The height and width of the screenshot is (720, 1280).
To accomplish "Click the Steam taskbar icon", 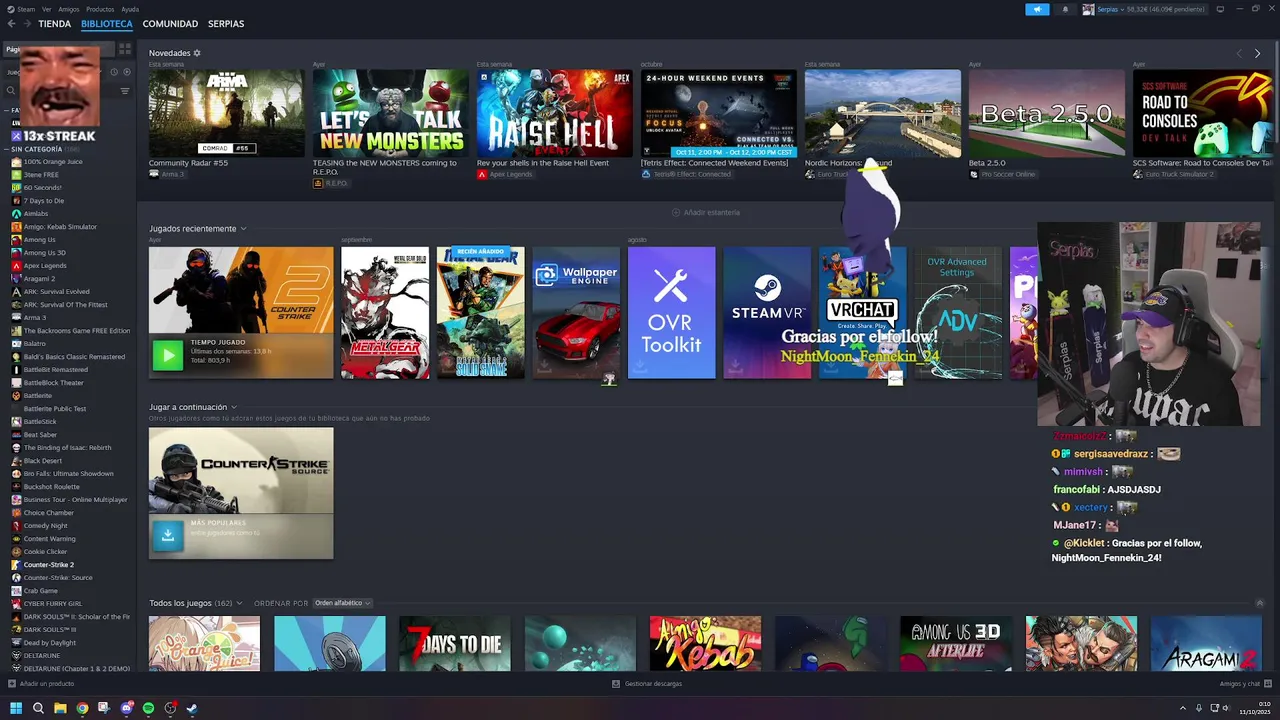I will click(x=192, y=708).
